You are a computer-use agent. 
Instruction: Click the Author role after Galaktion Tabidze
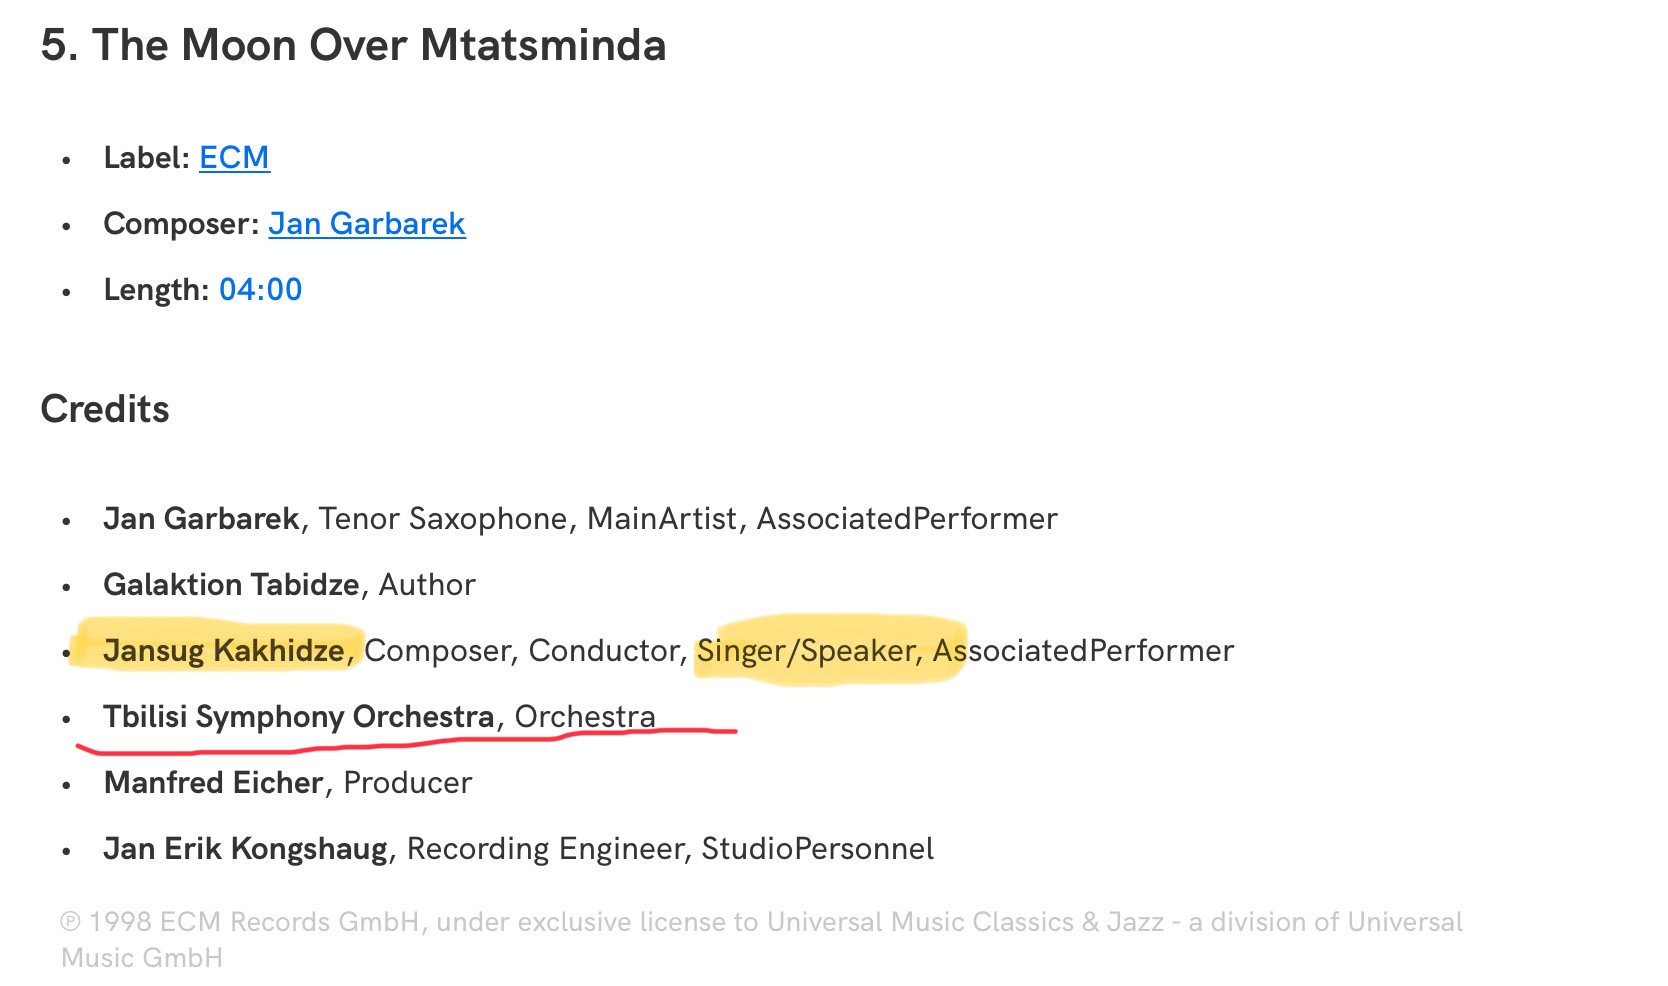click(427, 585)
